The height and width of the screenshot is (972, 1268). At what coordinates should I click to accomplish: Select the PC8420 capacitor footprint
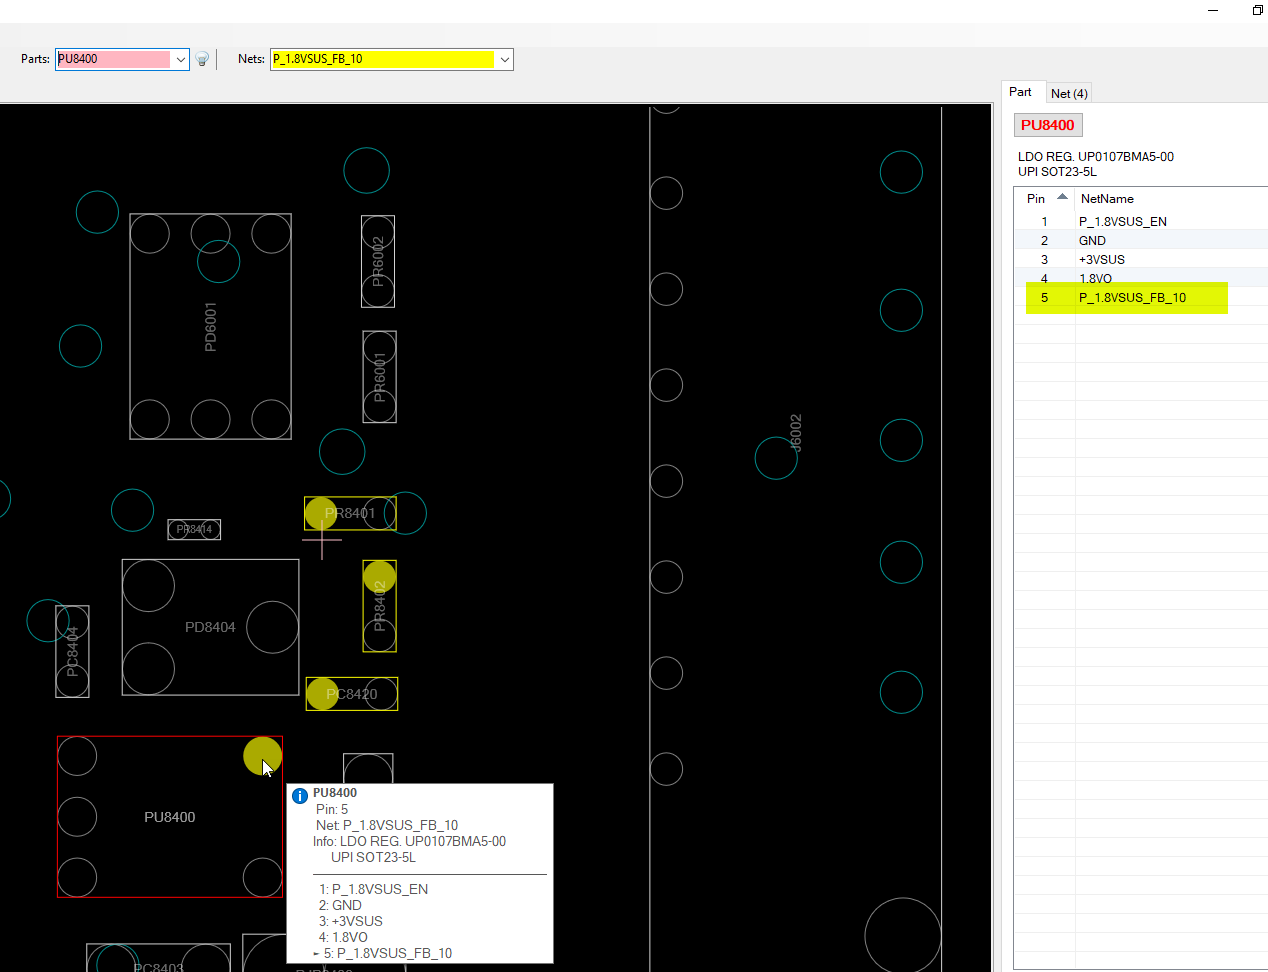352,694
